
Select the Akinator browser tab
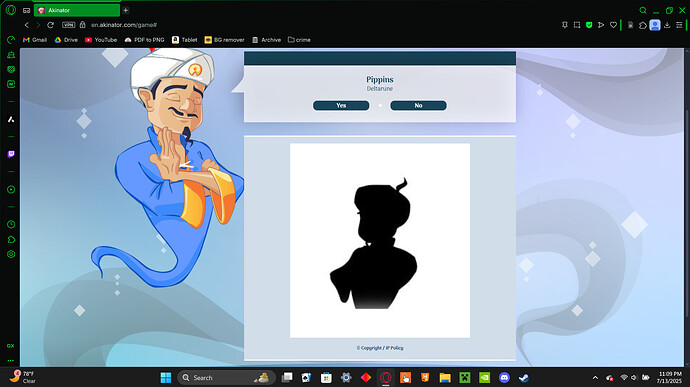click(x=77, y=10)
